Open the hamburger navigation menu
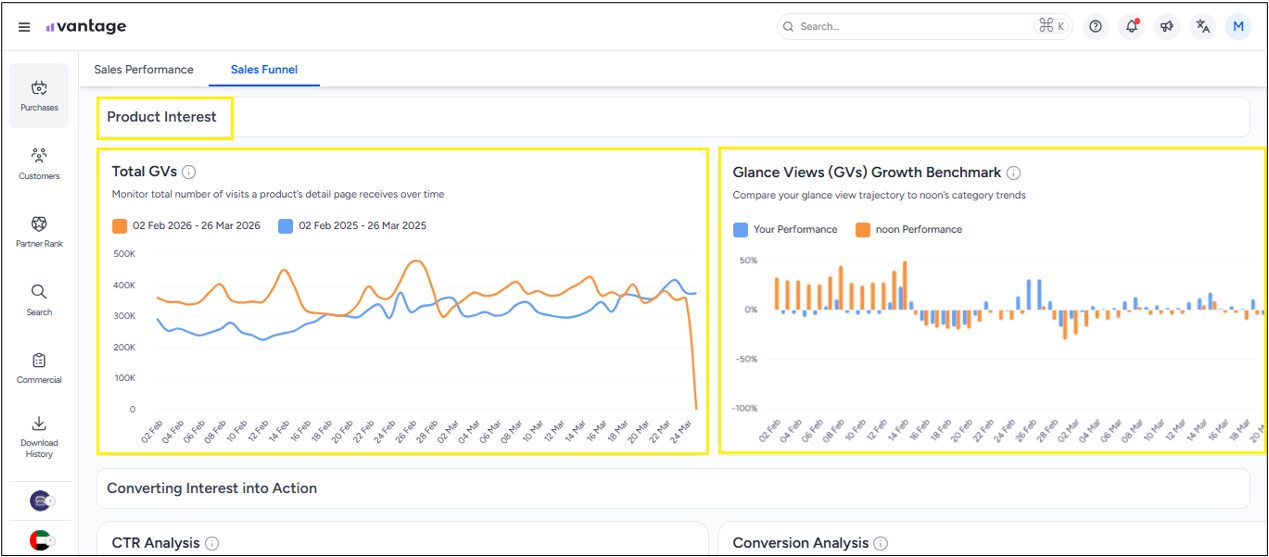This screenshot has height=557, width=1269. [x=24, y=27]
